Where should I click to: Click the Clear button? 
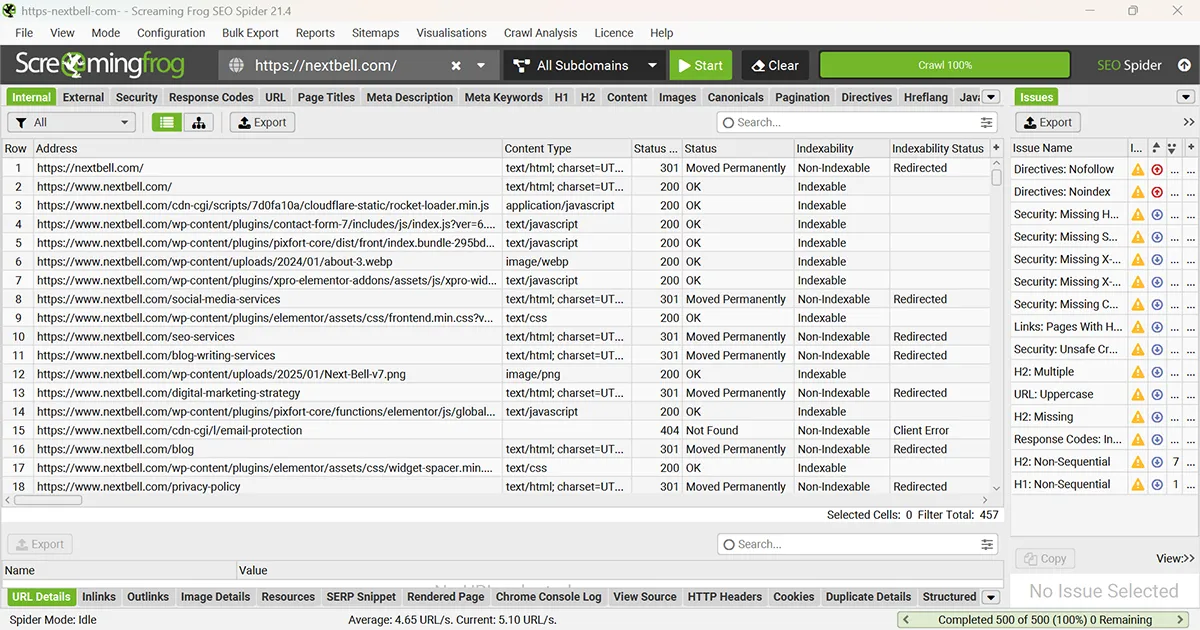coord(774,65)
